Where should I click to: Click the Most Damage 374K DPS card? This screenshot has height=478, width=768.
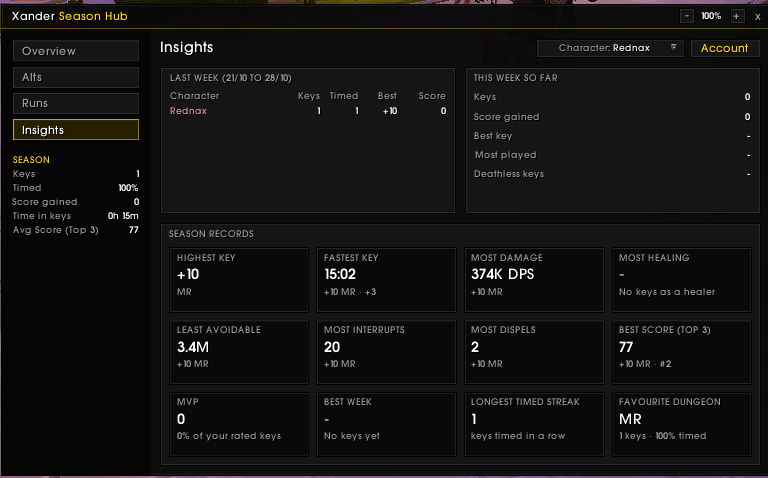[x=534, y=280]
